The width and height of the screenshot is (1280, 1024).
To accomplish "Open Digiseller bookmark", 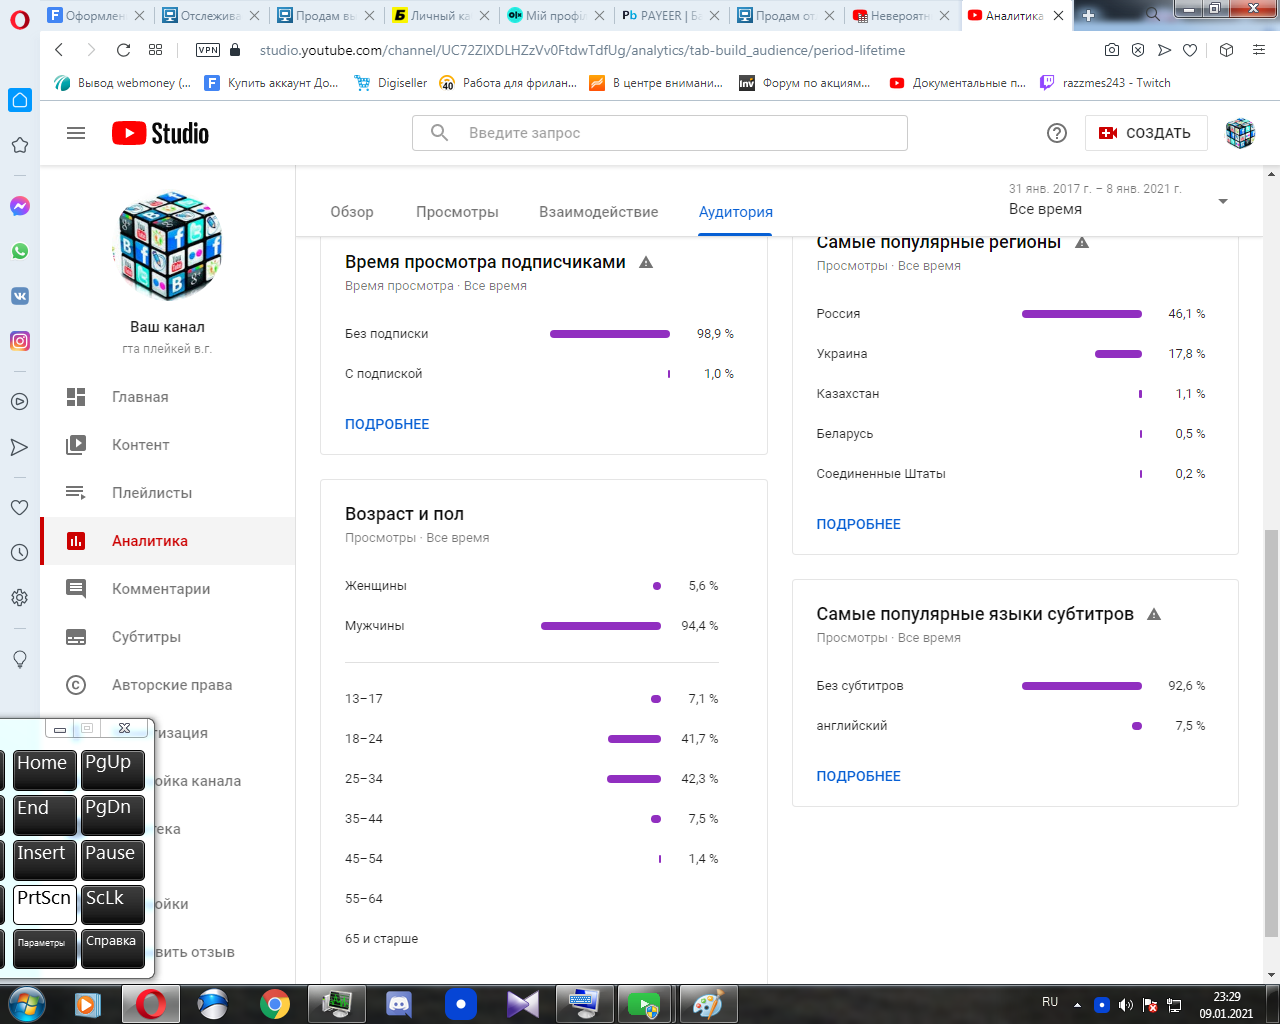I will click(391, 83).
